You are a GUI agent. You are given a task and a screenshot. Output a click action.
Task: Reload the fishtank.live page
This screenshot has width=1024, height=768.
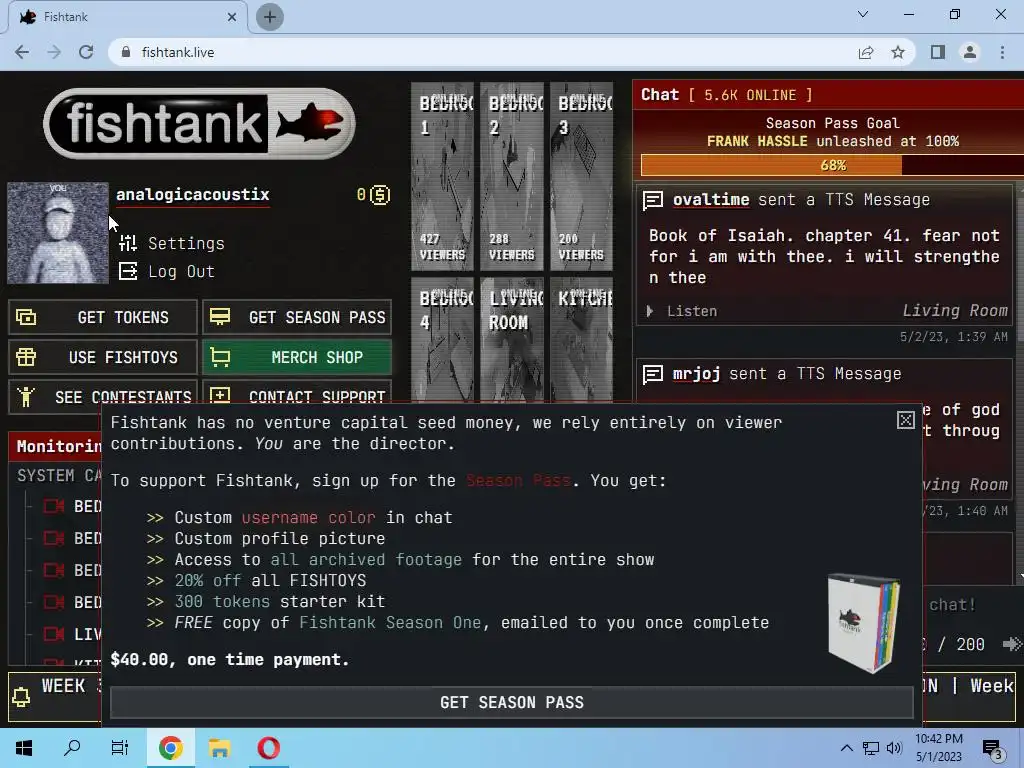[86, 52]
